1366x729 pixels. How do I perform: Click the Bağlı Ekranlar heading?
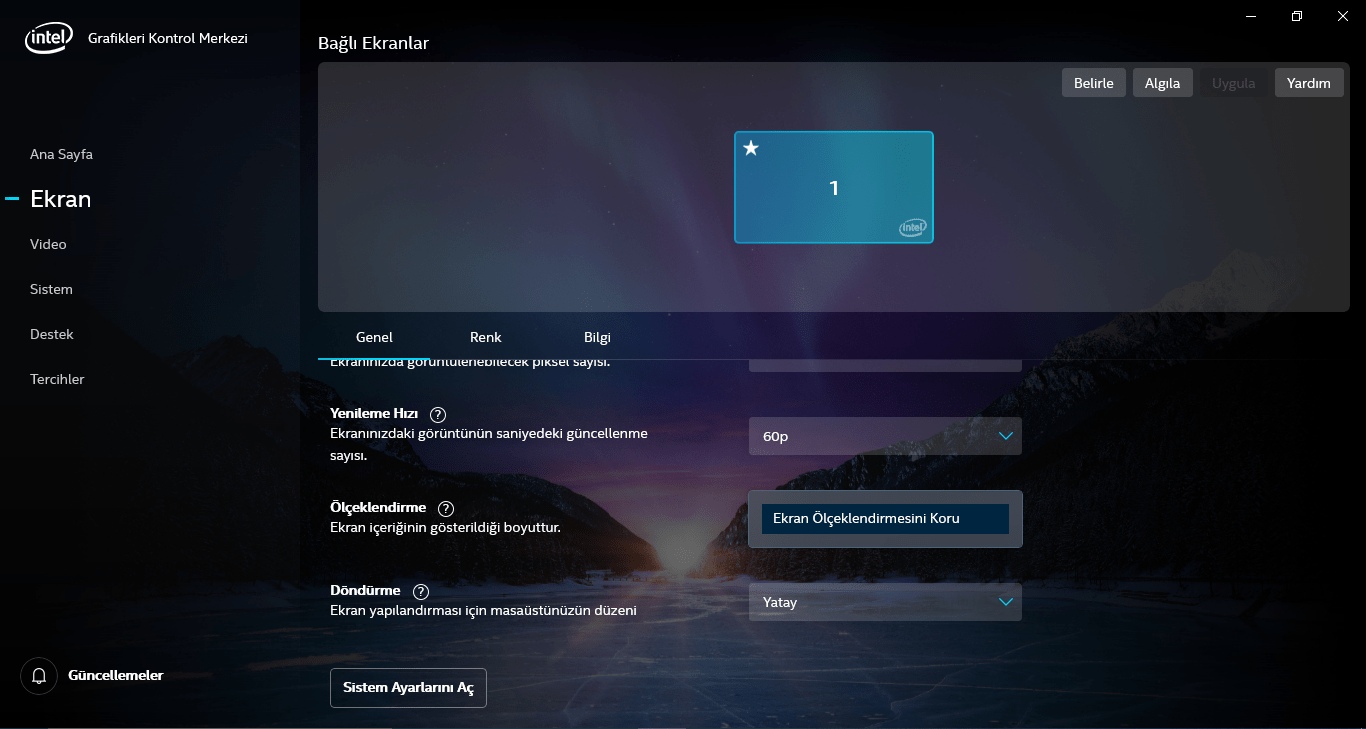pos(373,43)
